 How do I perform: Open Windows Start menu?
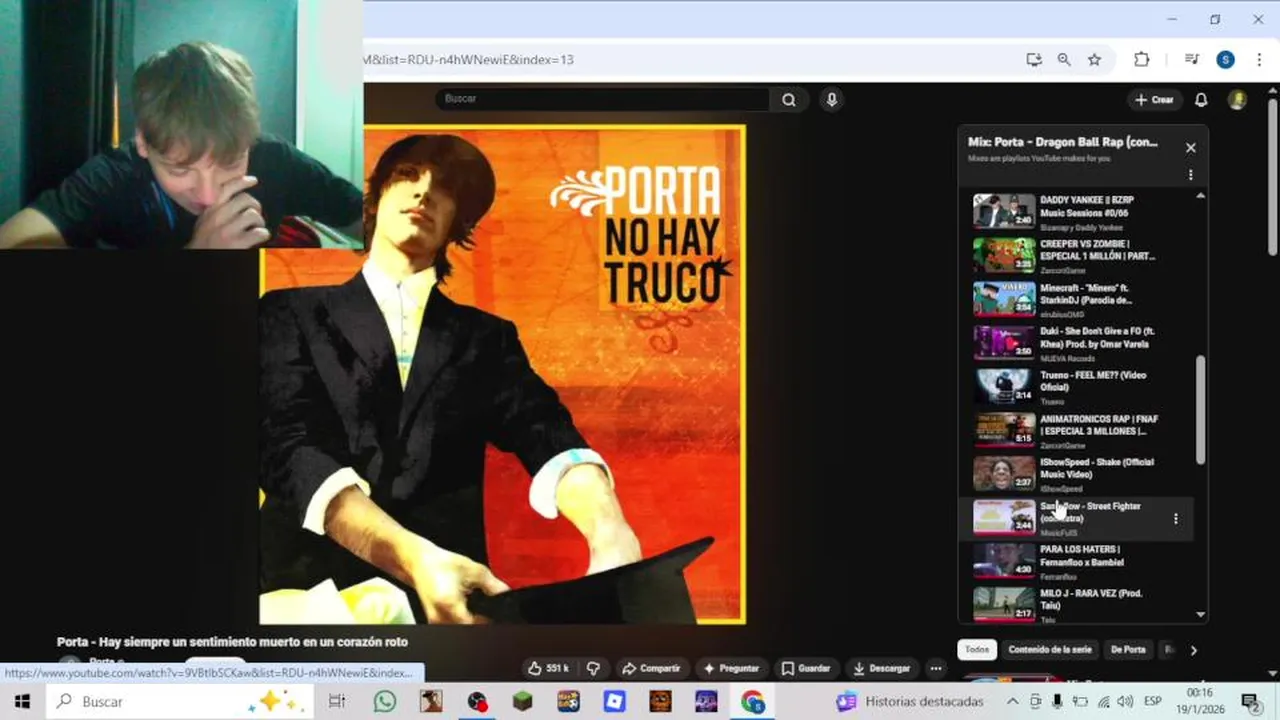[22, 702]
